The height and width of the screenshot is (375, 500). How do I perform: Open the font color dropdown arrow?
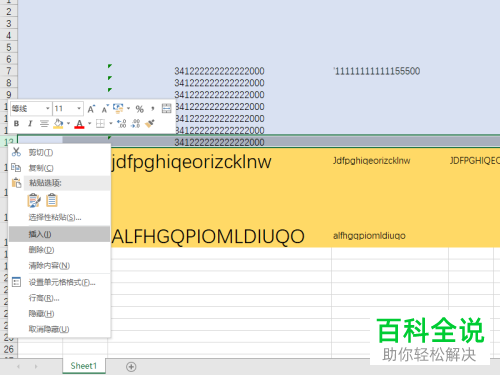[89, 124]
